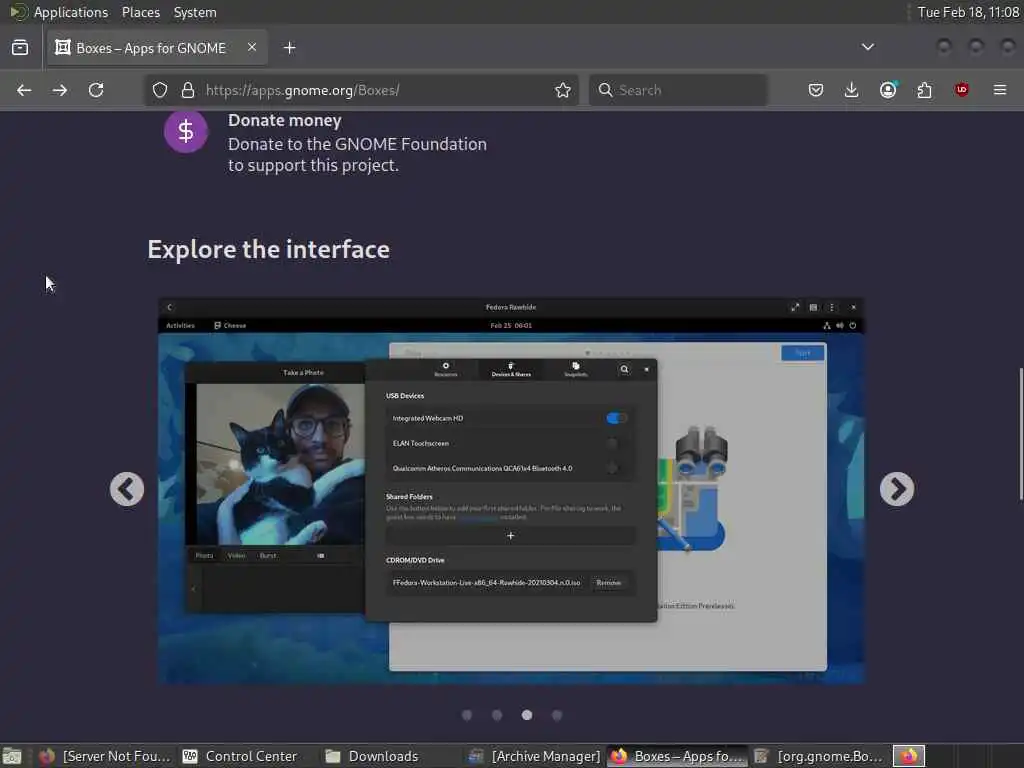This screenshot has height=768, width=1024.
Task: Click the clock showing Tue Feb 18
Action: point(968,12)
